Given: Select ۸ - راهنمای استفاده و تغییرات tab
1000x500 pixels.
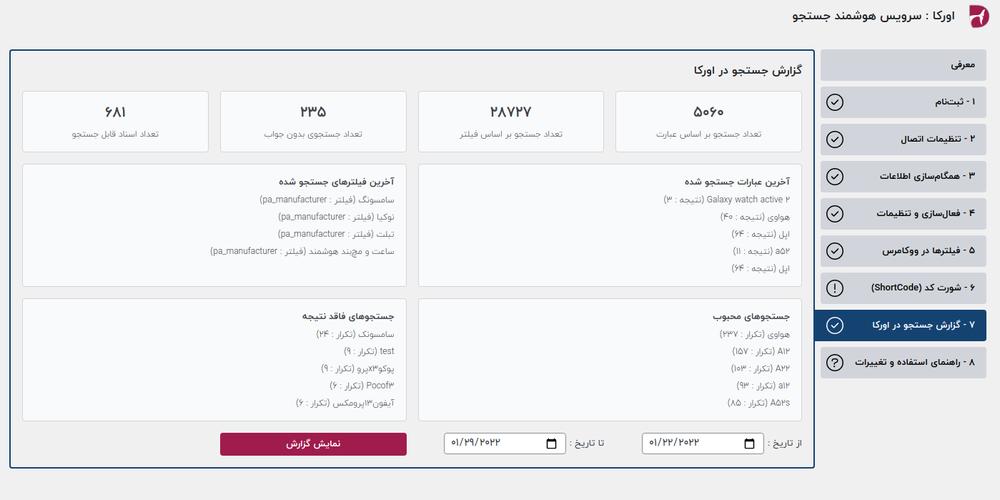Looking at the screenshot, I should pos(903,363).
